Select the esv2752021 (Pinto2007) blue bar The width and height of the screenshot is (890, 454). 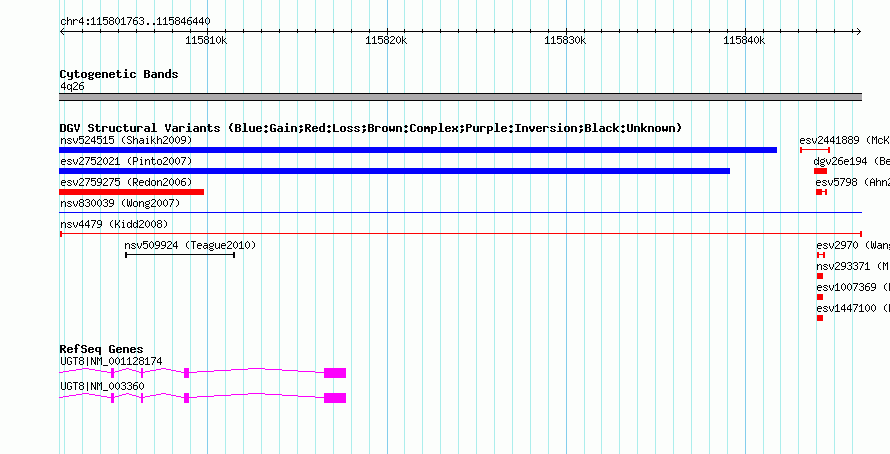(394, 171)
